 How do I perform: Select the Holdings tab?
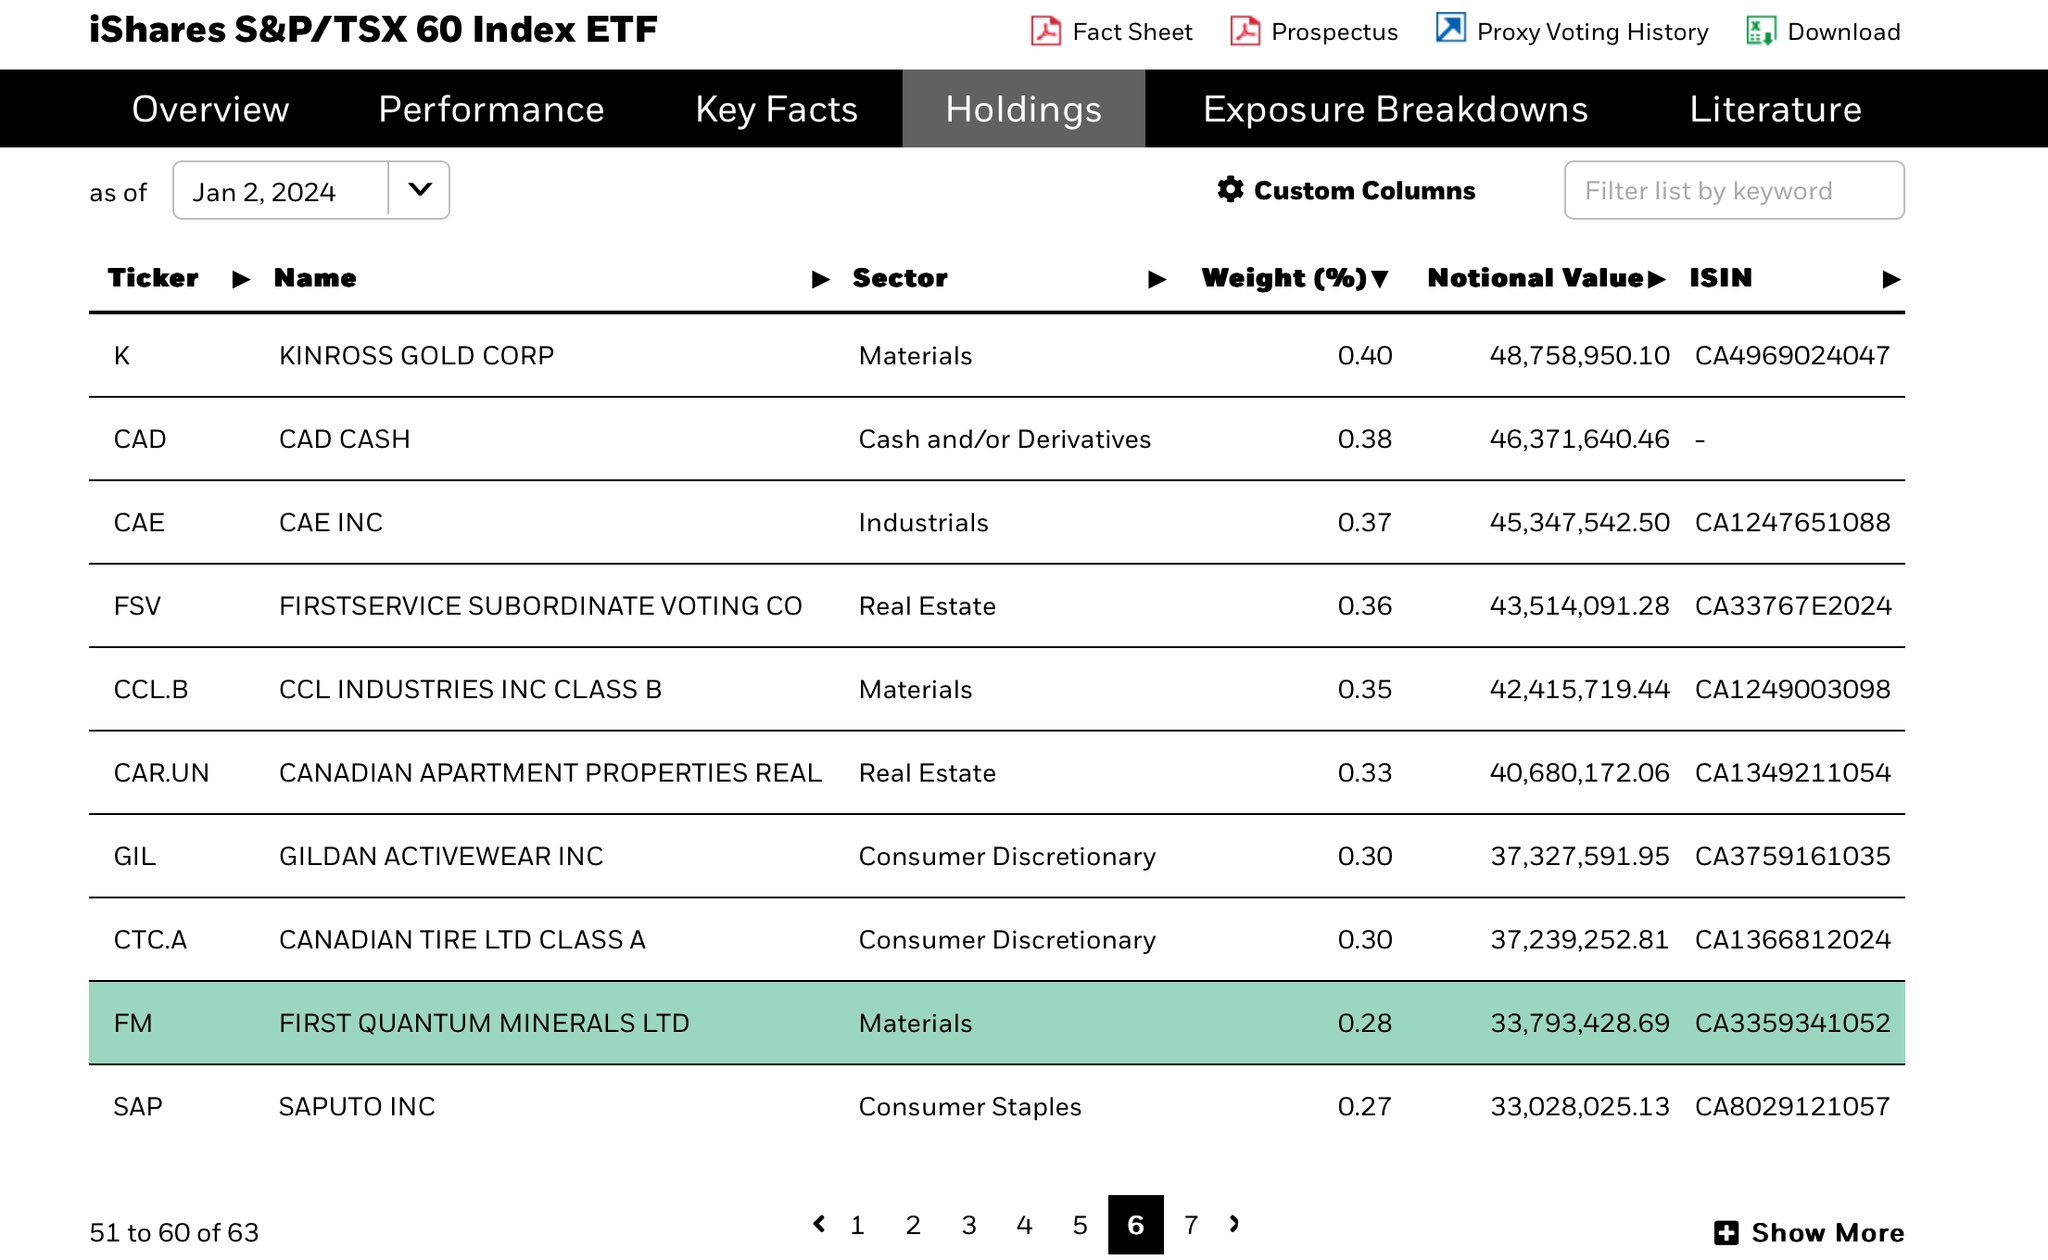[x=1024, y=109]
